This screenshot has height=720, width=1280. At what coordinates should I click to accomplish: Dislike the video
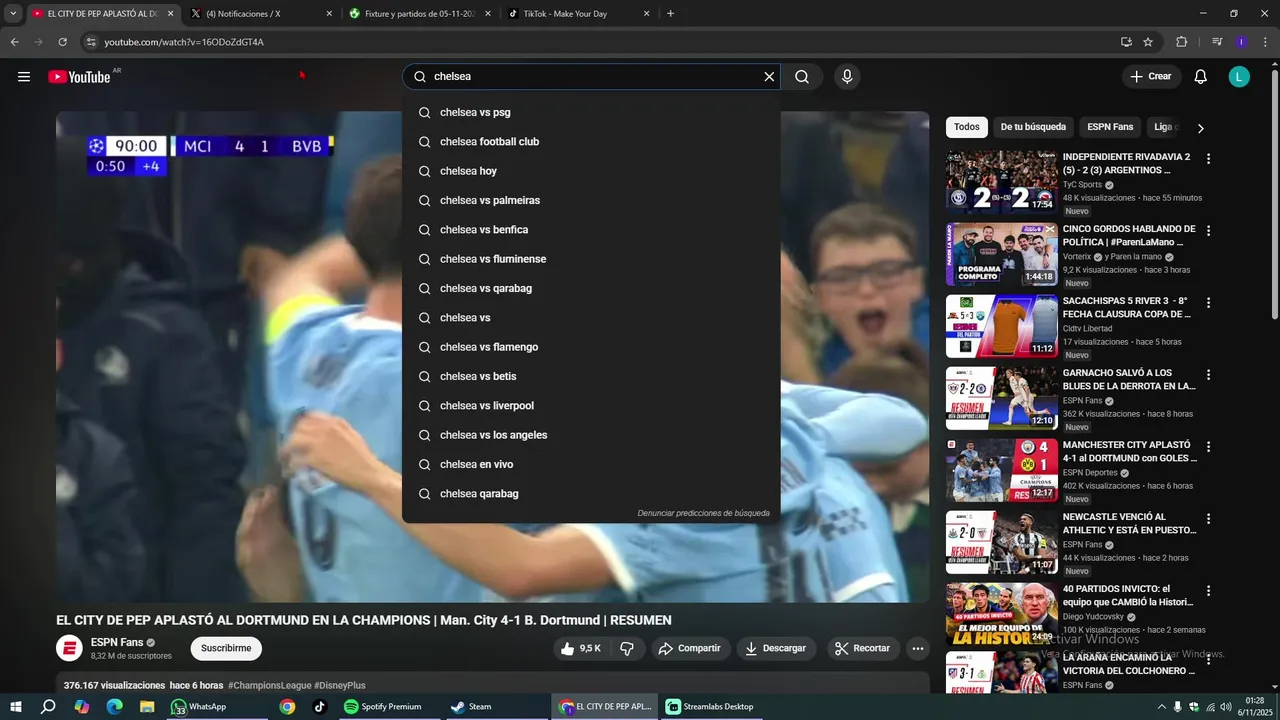[627, 648]
